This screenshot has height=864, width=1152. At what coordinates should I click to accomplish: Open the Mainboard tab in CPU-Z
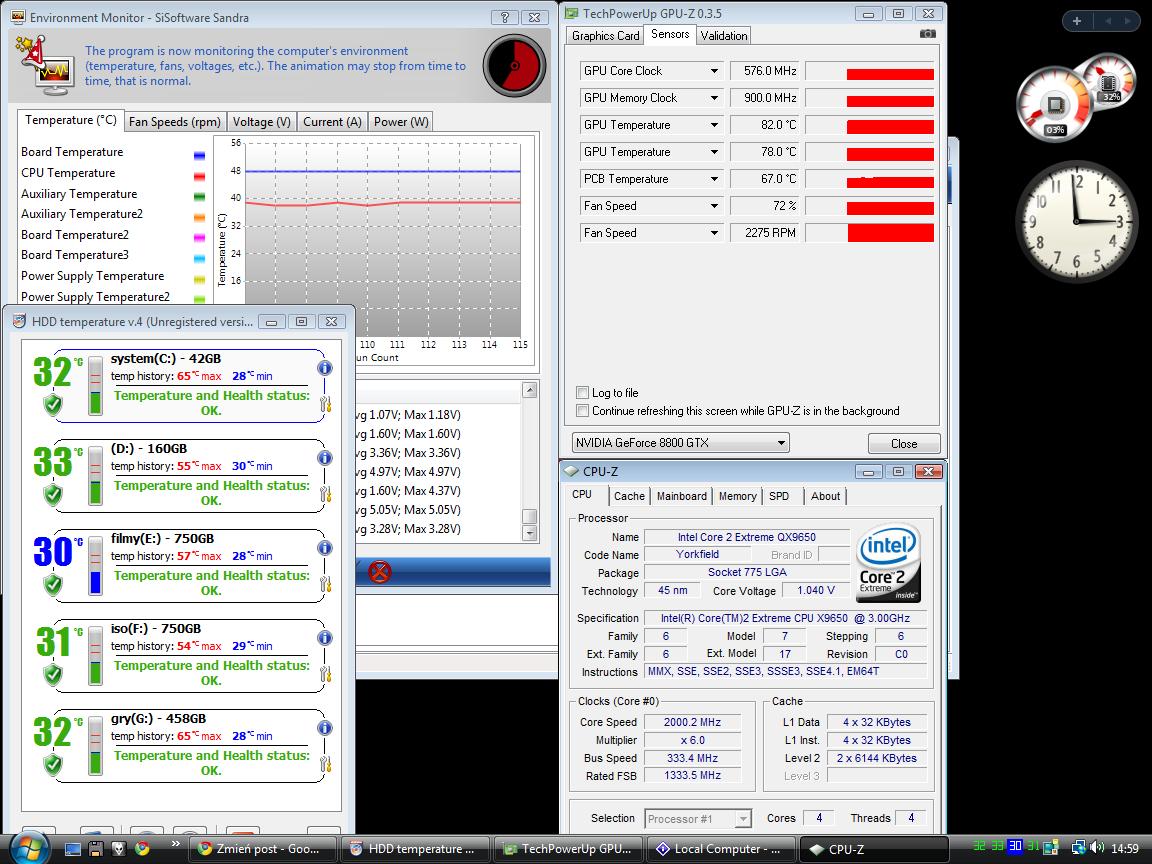(681, 496)
